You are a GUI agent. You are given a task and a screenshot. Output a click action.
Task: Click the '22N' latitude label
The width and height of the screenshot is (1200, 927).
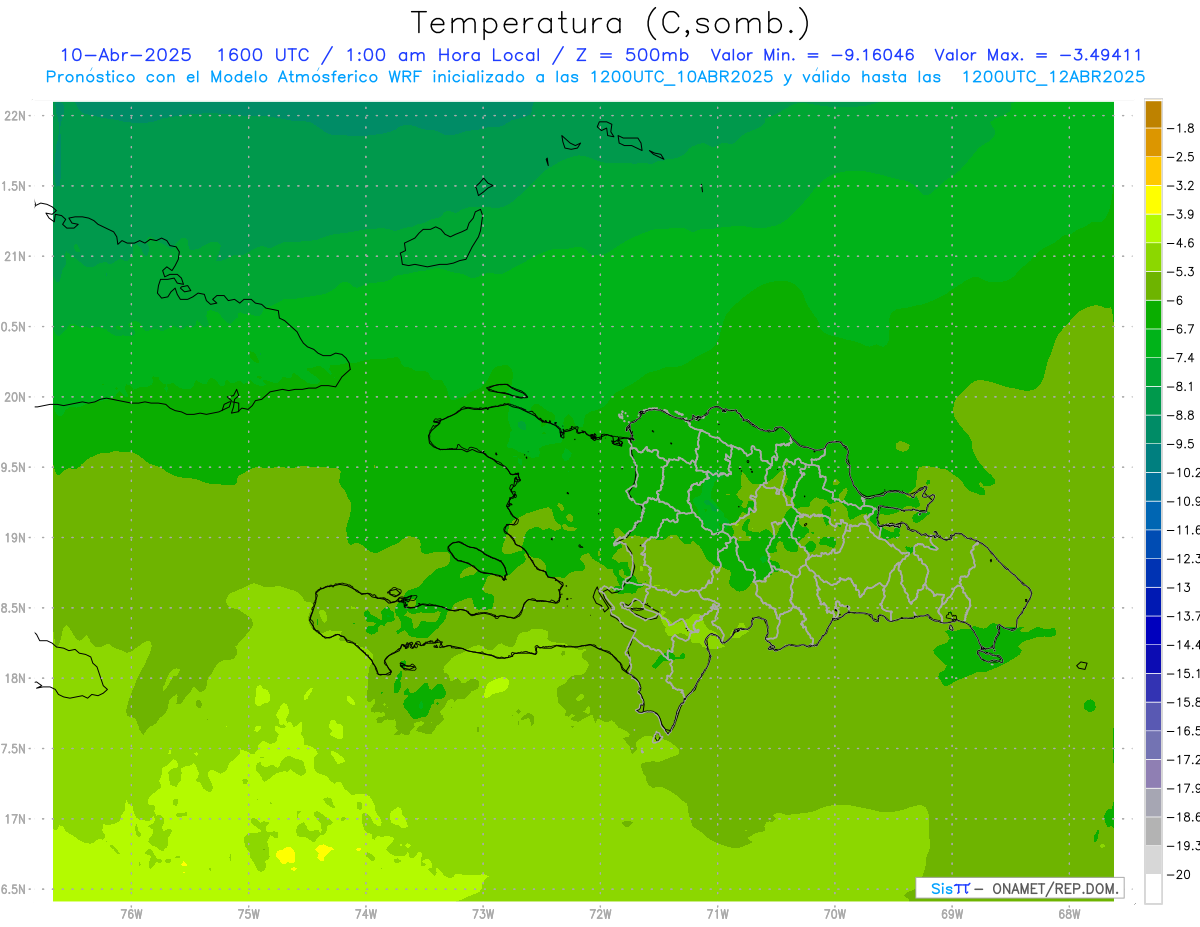point(15,116)
